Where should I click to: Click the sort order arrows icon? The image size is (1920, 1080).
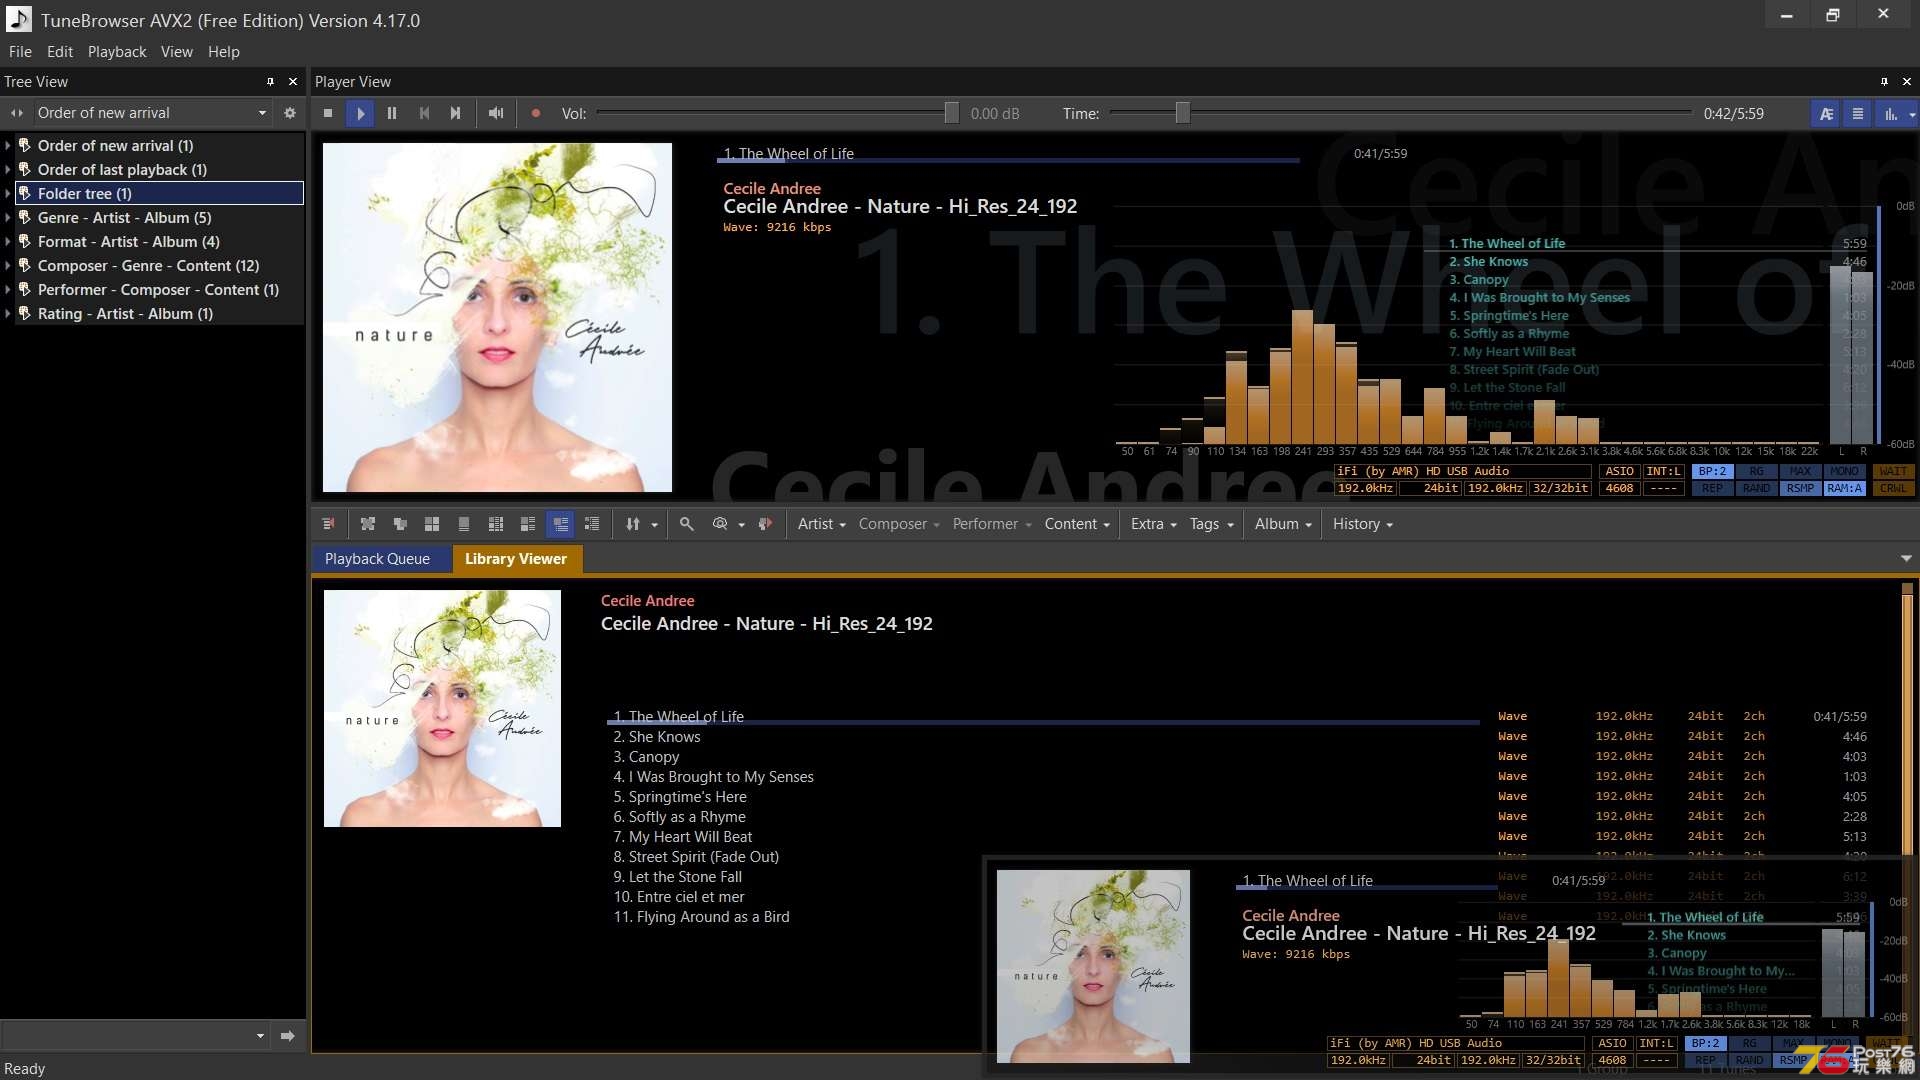pos(633,524)
